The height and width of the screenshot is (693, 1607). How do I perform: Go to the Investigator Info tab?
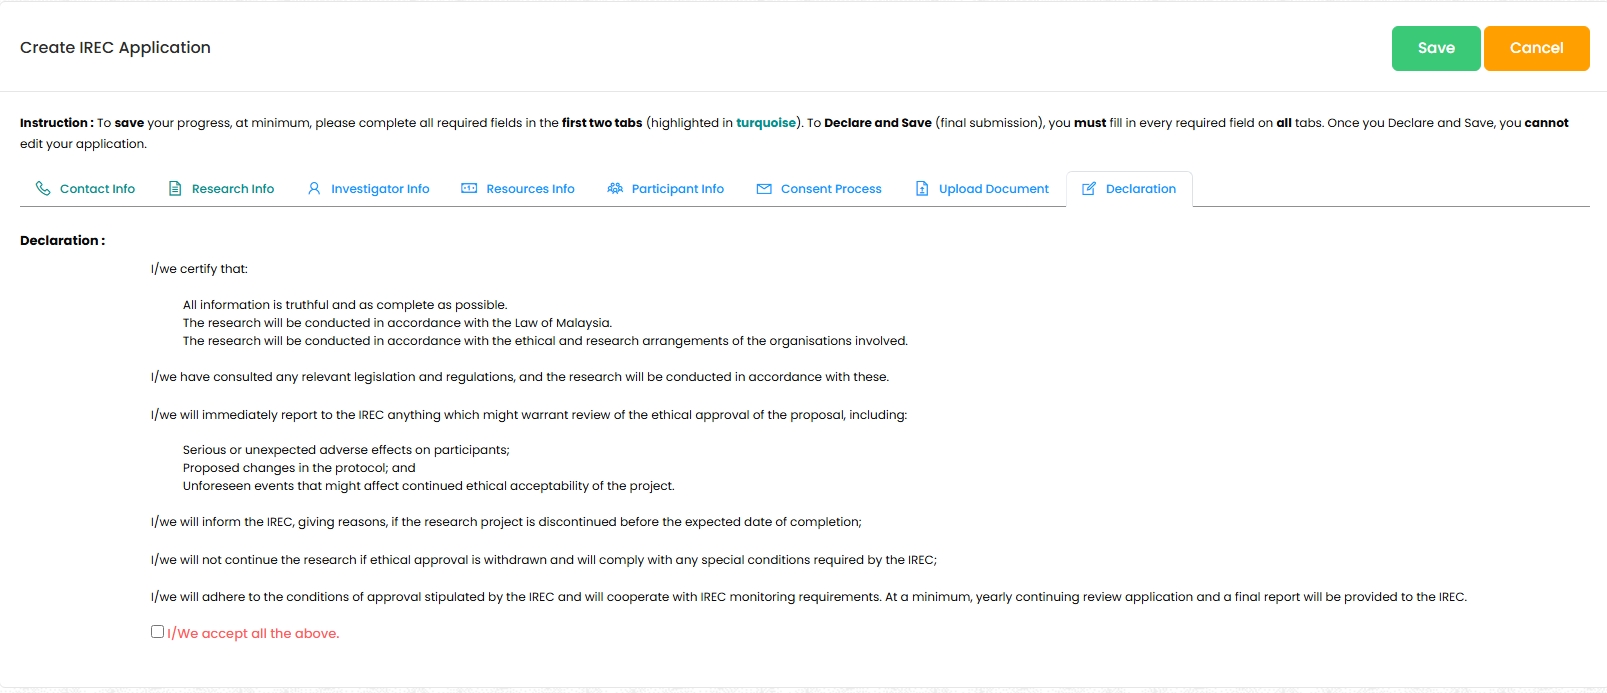coord(368,189)
